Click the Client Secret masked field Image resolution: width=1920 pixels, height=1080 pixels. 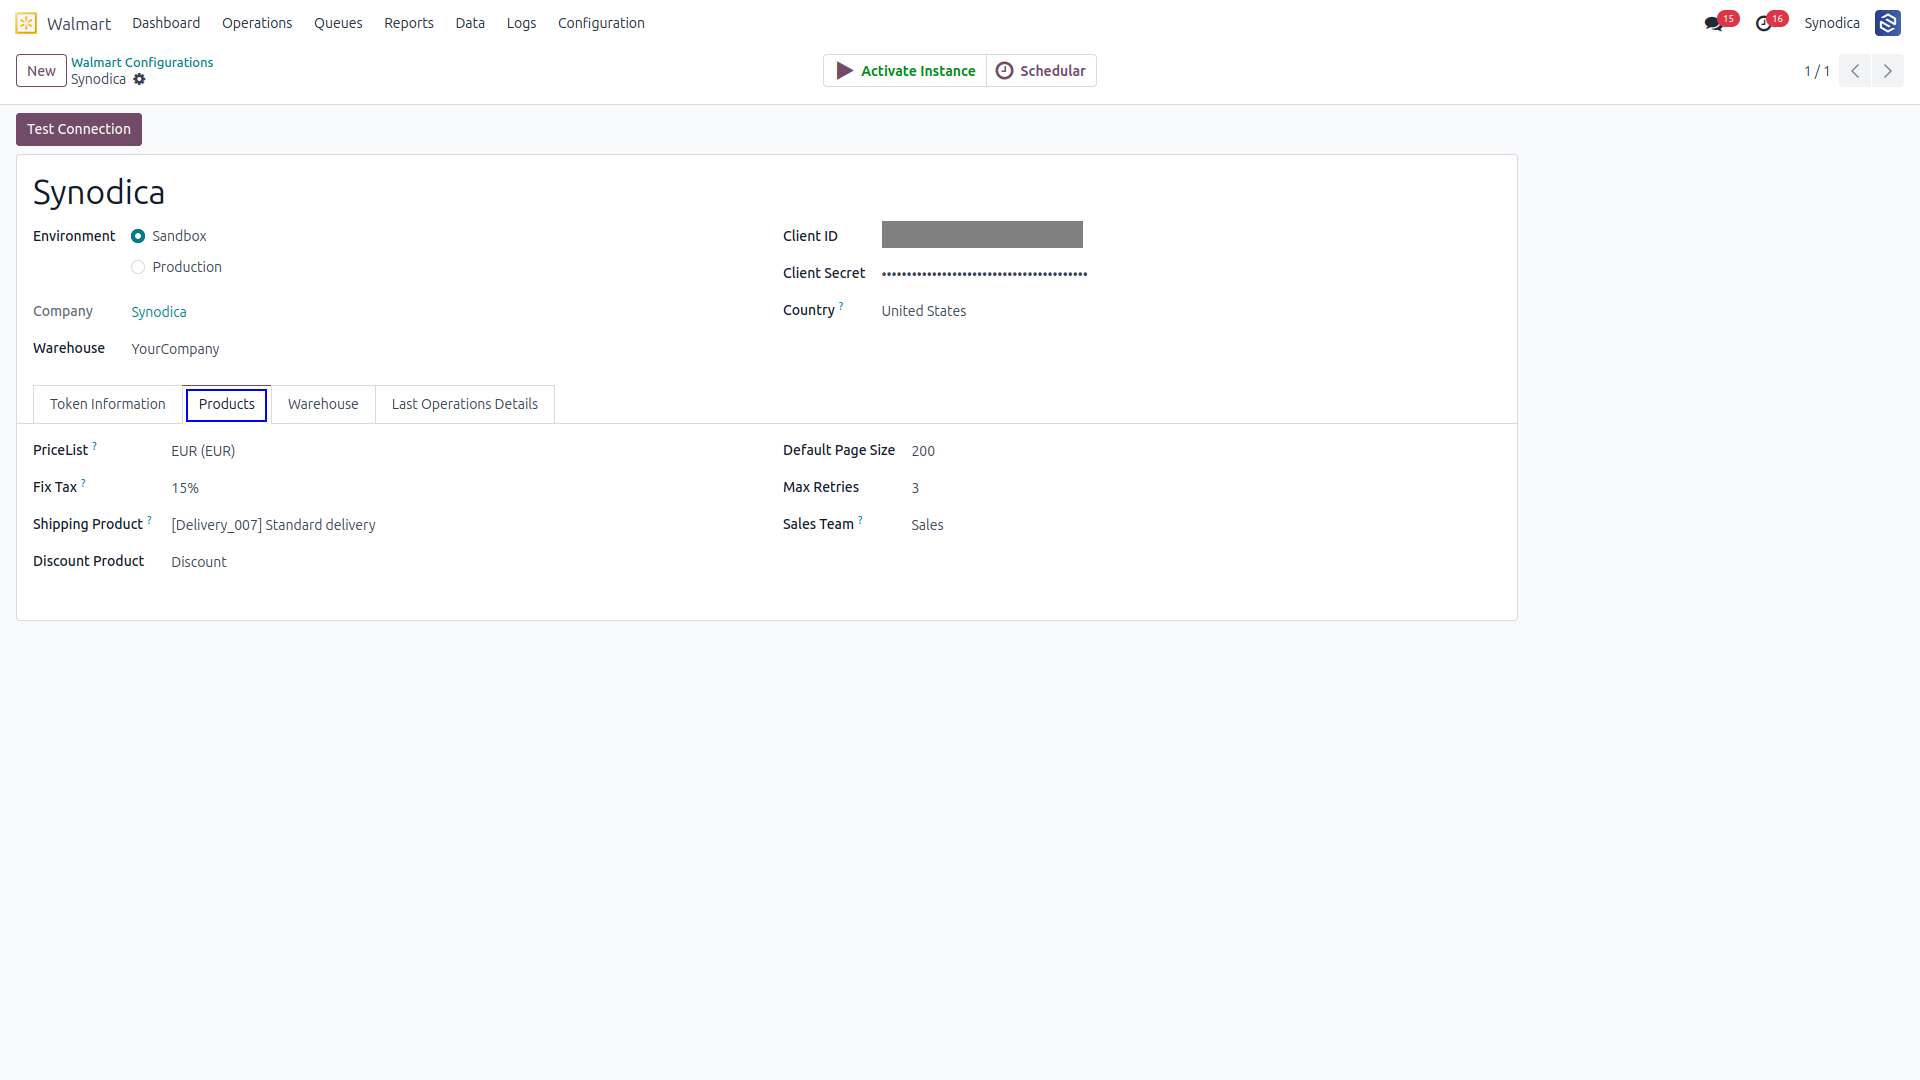click(984, 273)
